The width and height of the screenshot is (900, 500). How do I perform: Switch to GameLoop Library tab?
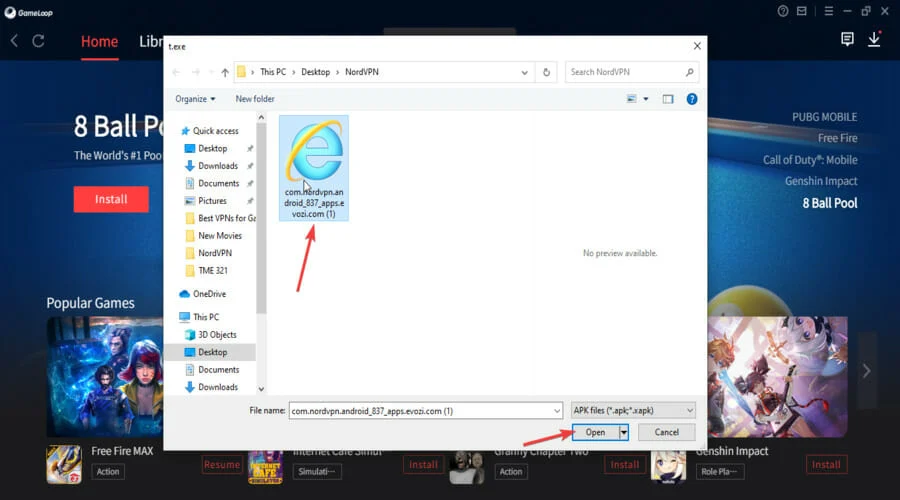[151, 41]
